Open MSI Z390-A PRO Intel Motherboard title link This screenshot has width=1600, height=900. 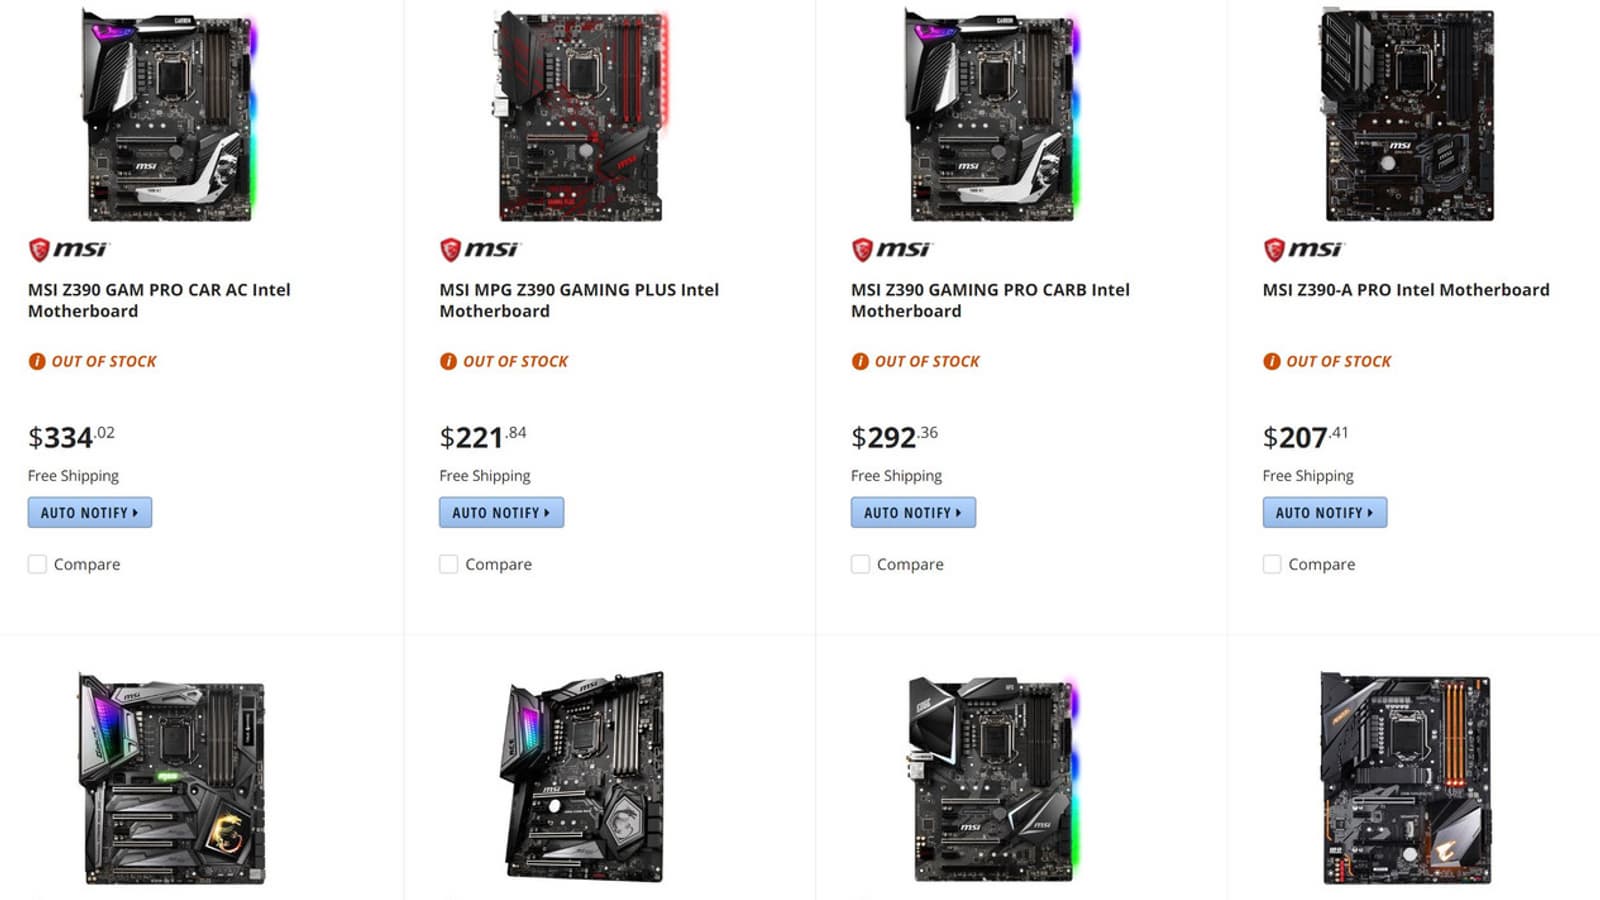pyautogui.click(x=1406, y=290)
